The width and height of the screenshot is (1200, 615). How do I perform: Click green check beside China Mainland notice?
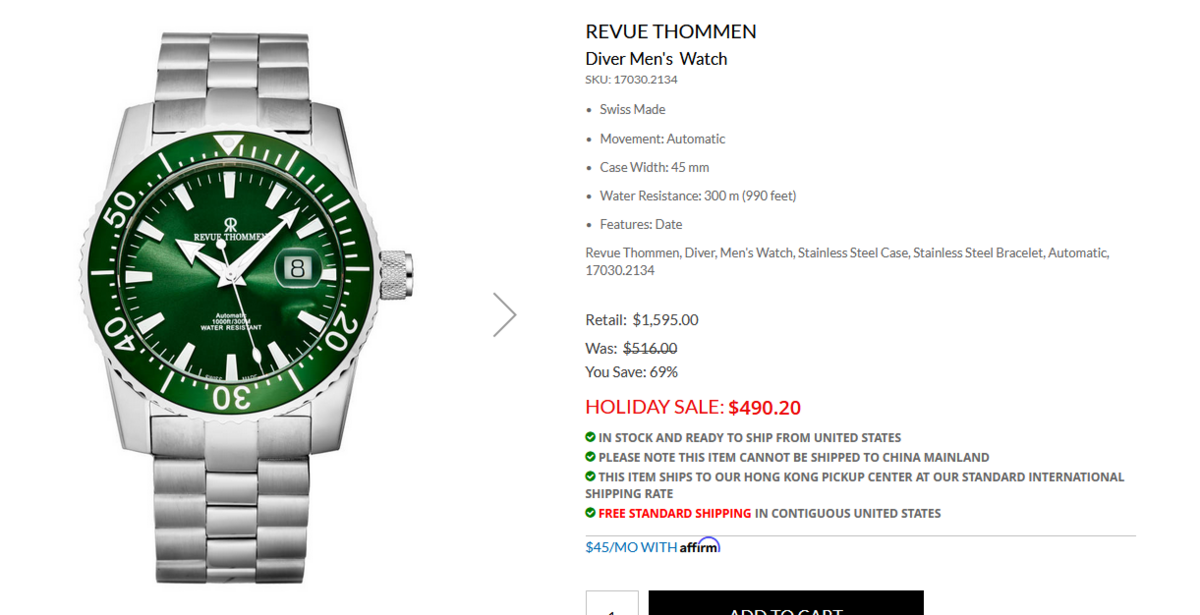pyautogui.click(x=590, y=456)
